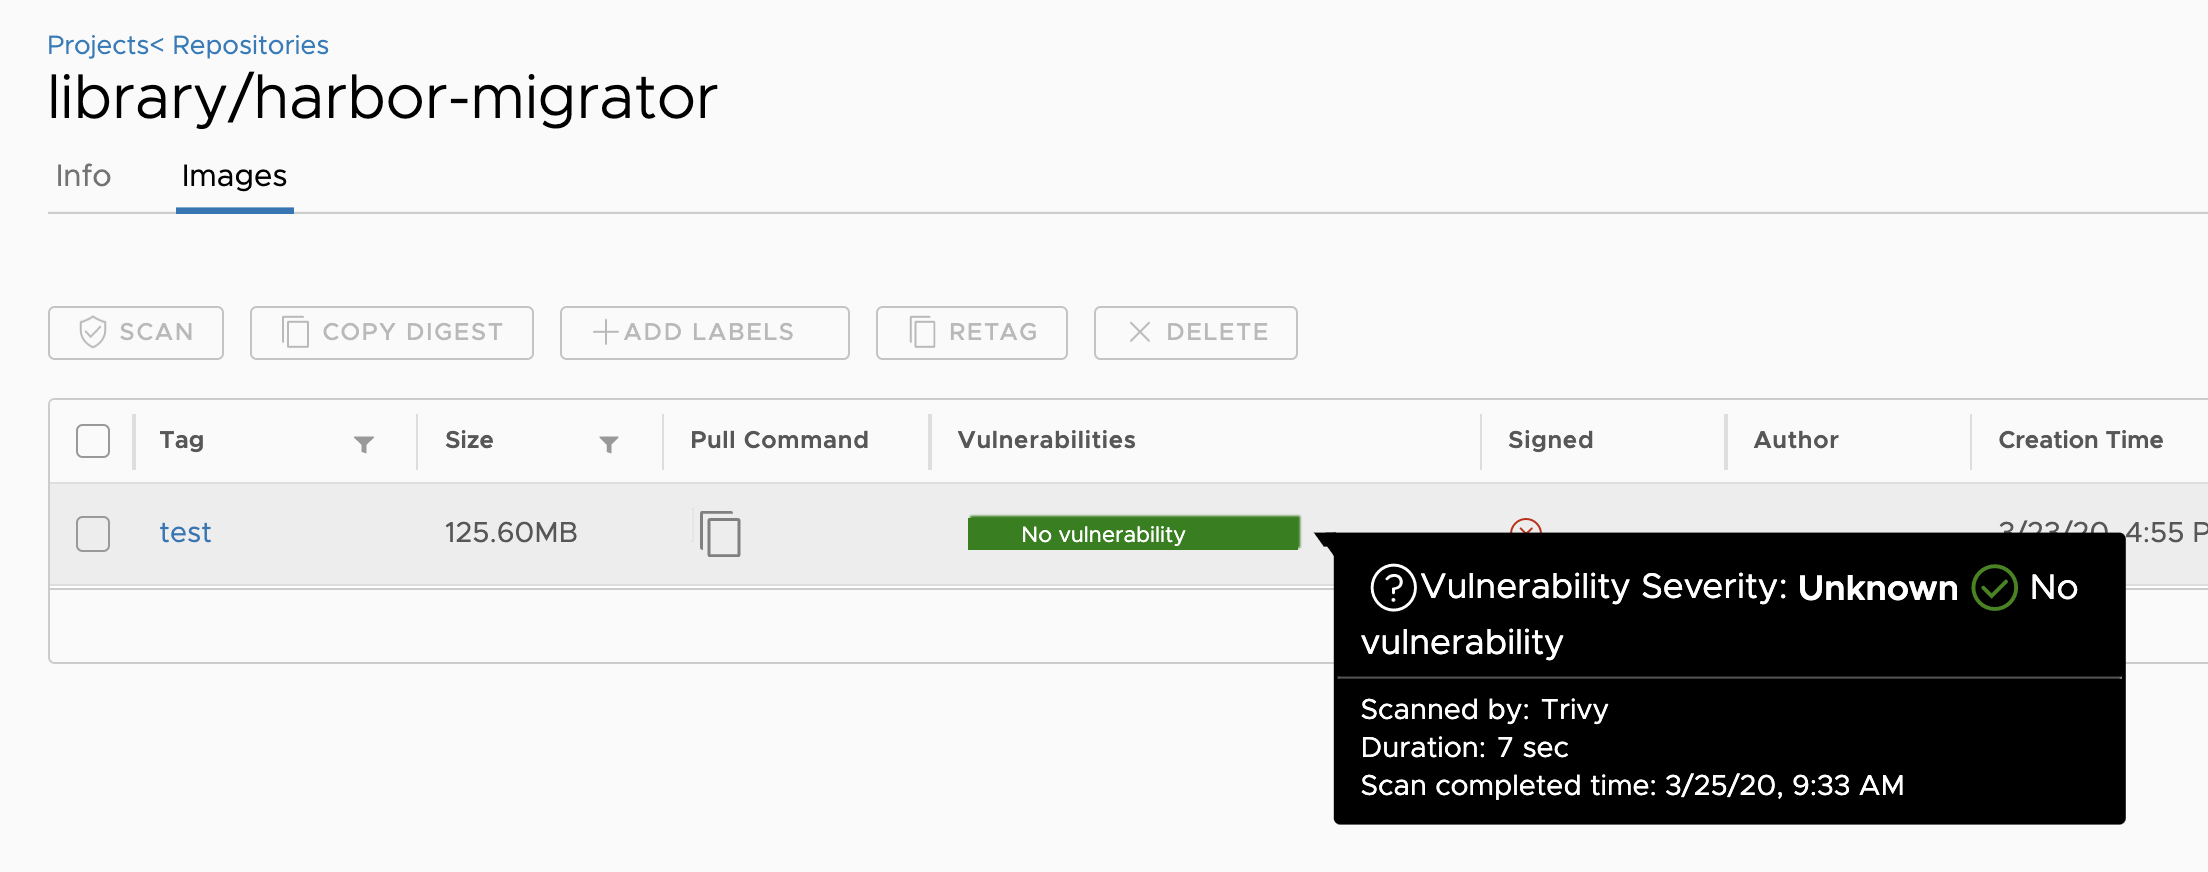Expand vulnerability details via the green checkmark icon
The height and width of the screenshot is (872, 2208).
1994,588
